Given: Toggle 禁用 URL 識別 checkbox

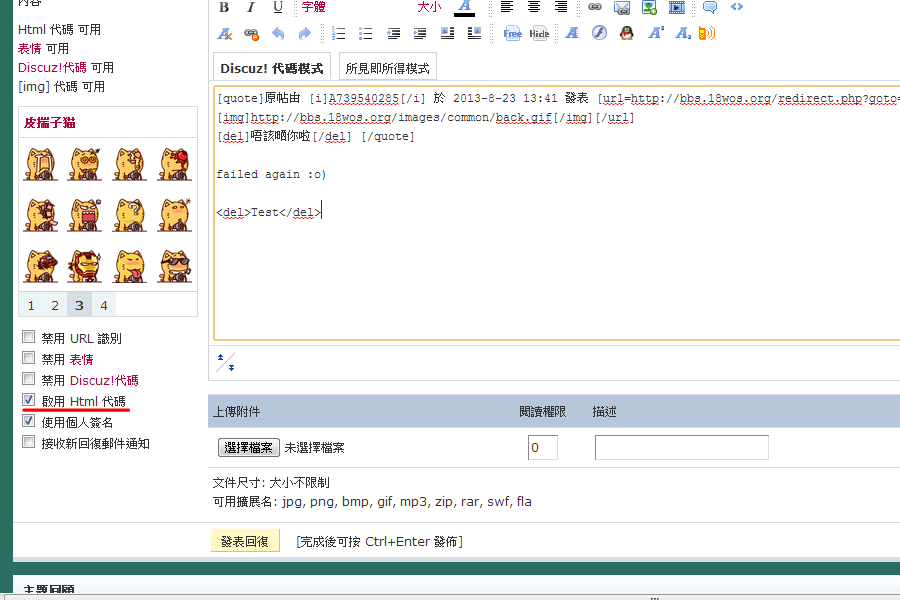Looking at the screenshot, I should click(x=28, y=337).
